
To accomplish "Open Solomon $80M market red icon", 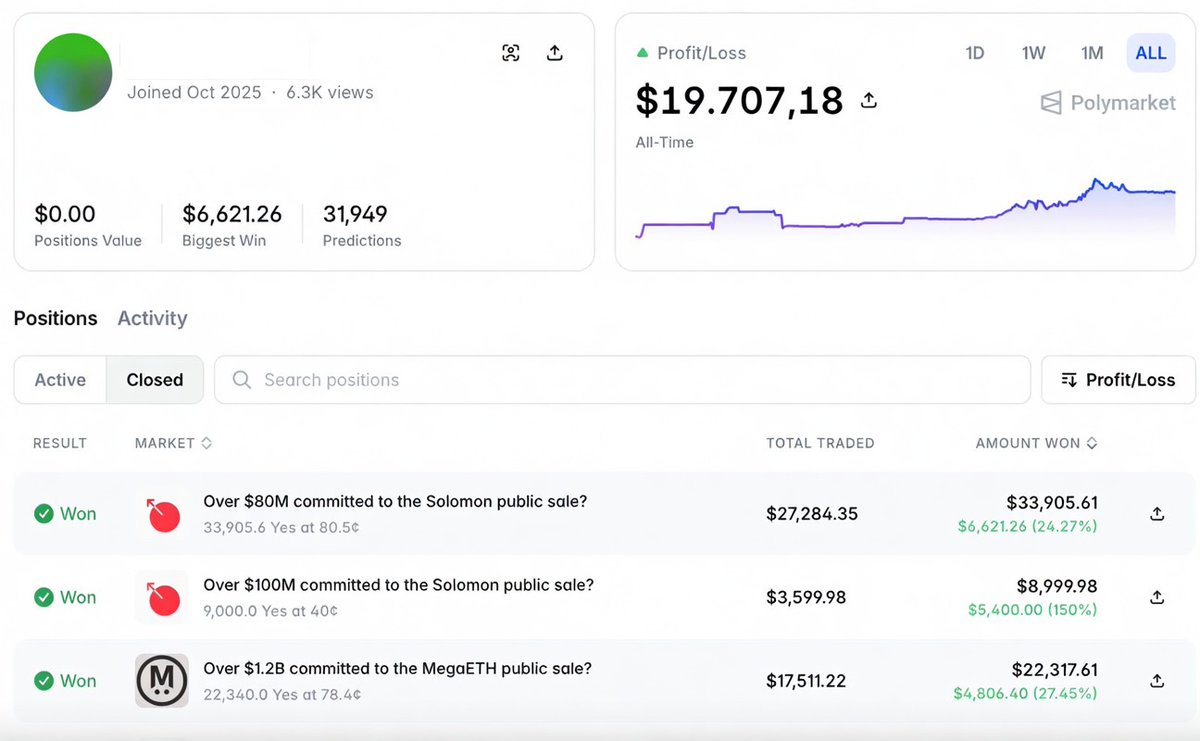I will click(161, 514).
